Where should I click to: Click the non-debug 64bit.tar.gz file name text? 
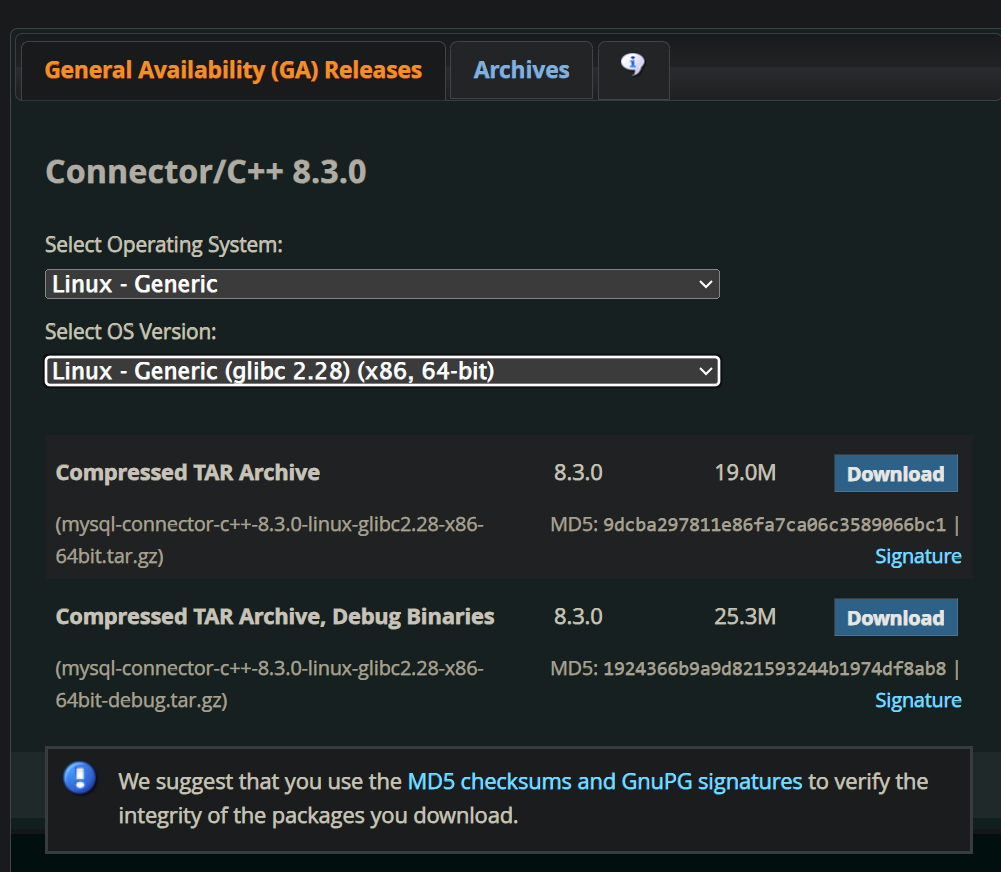coord(110,556)
